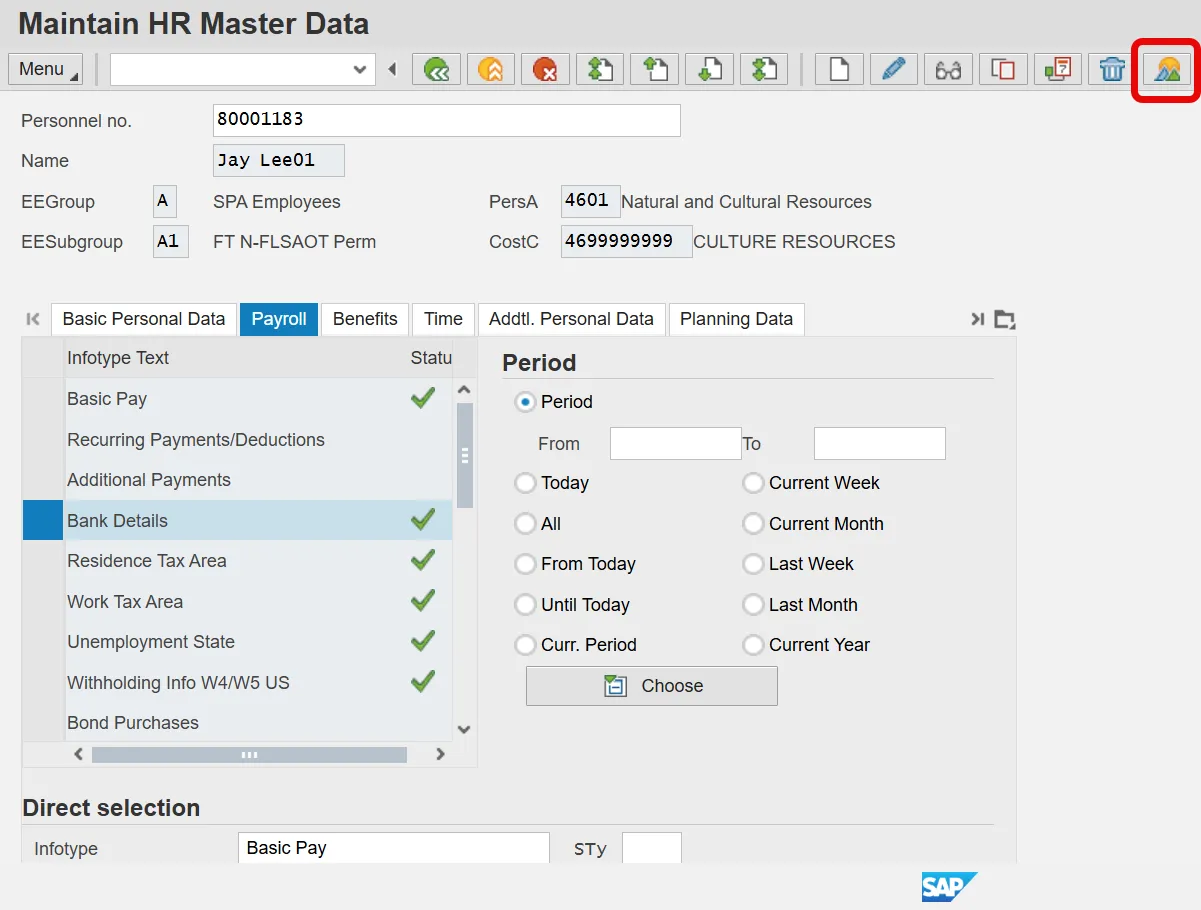Open the Menu dropdown button

pos(45,69)
